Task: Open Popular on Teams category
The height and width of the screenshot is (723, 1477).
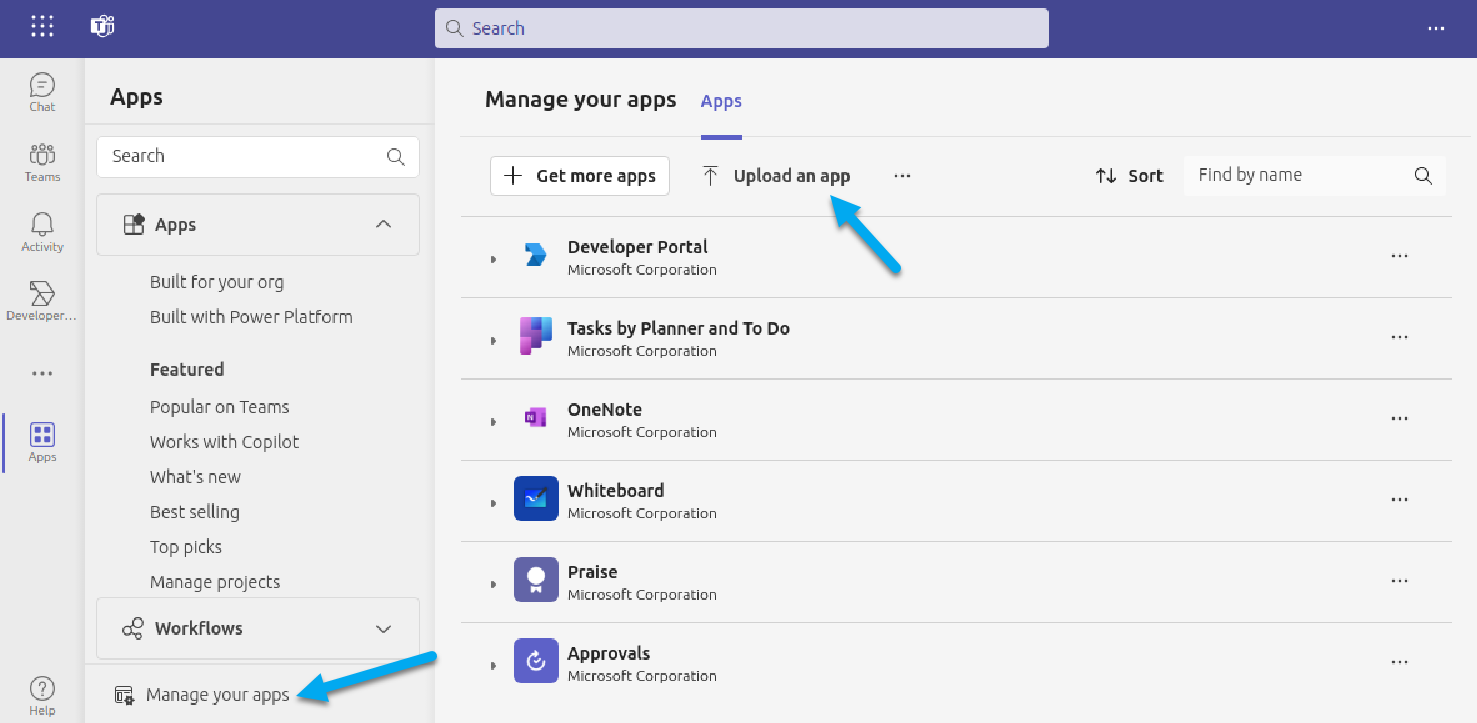Action: point(219,407)
